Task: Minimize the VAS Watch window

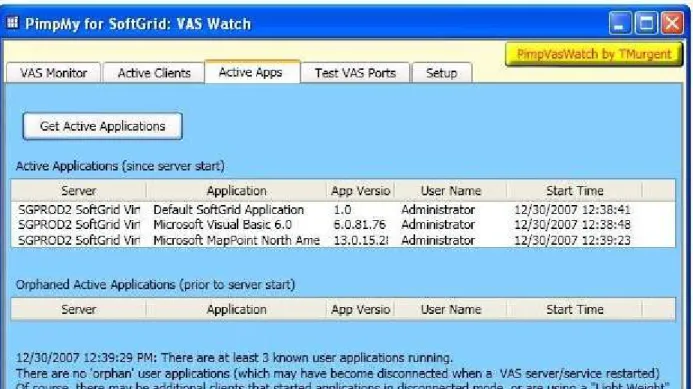Action: [620, 23]
